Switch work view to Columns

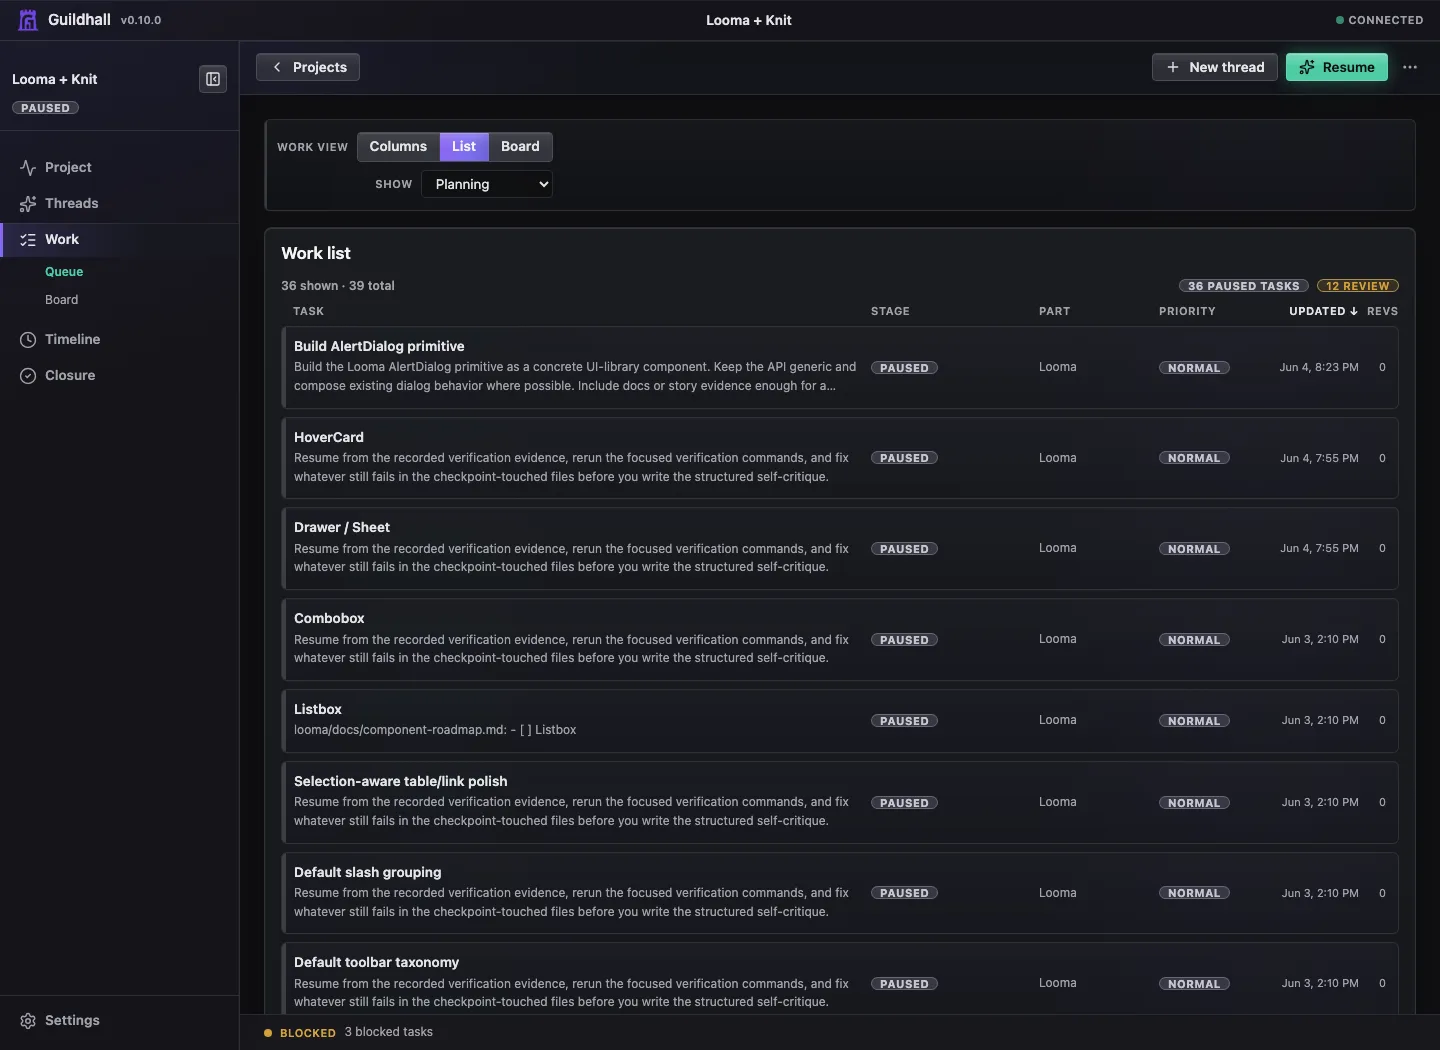click(398, 146)
